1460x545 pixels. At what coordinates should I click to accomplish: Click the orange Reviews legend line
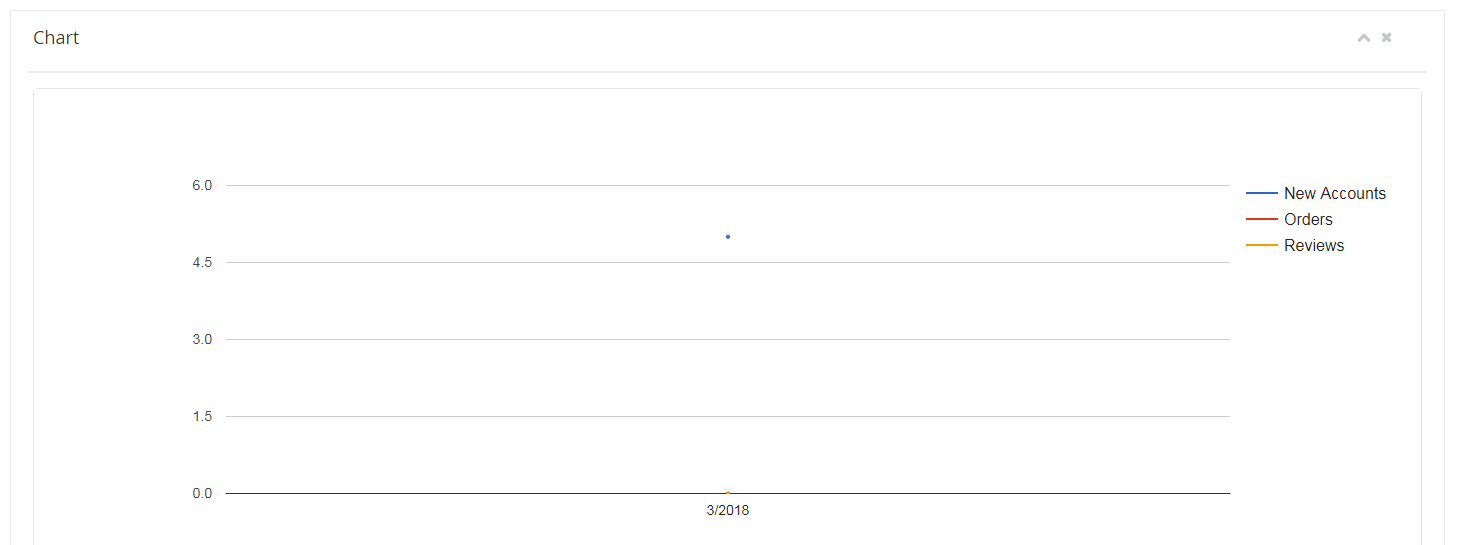click(1262, 245)
